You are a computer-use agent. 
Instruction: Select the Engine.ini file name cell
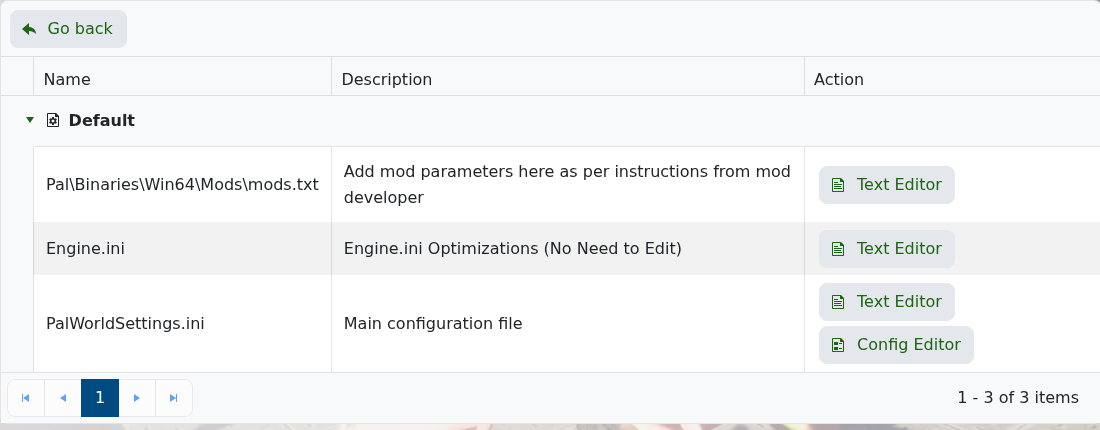[x=182, y=248]
